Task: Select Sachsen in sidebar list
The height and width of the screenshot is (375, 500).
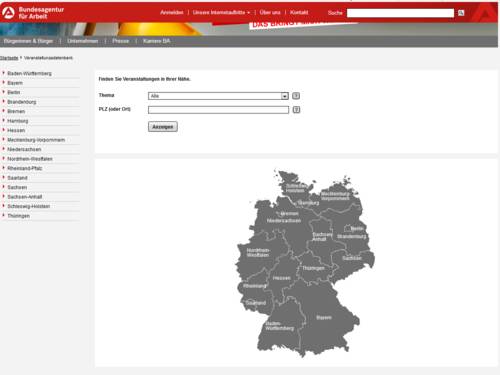Action: (17, 187)
